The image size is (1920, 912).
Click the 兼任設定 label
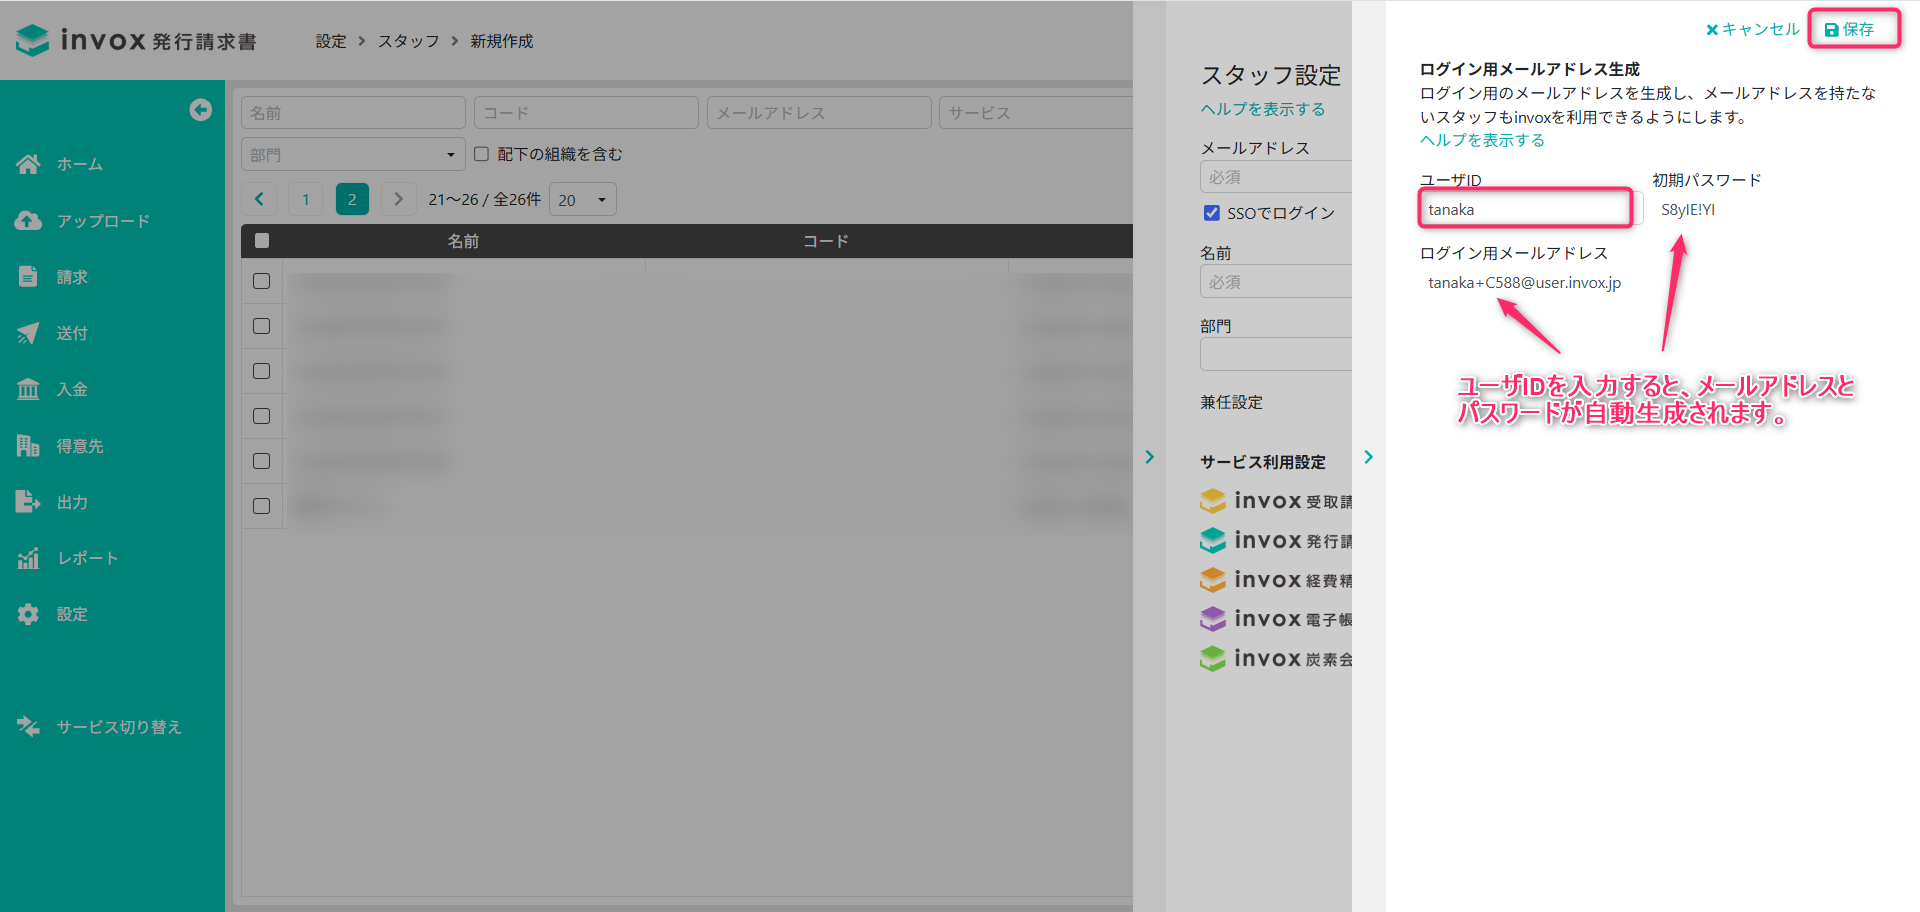click(1232, 402)
